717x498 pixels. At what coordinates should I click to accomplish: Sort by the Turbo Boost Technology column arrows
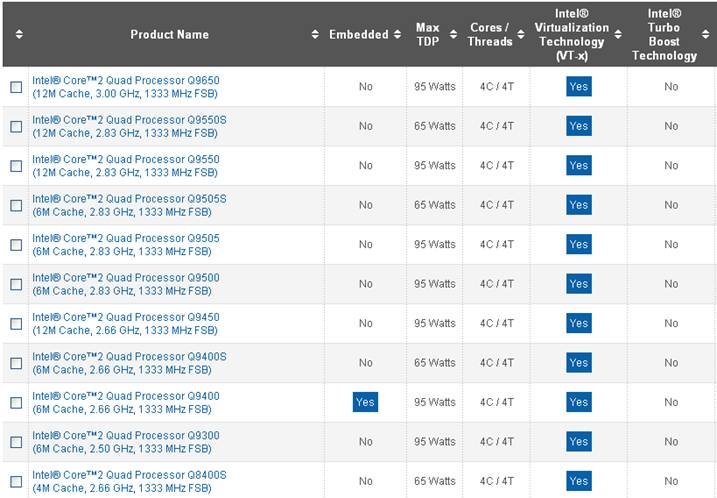click(x=706, y=34)
